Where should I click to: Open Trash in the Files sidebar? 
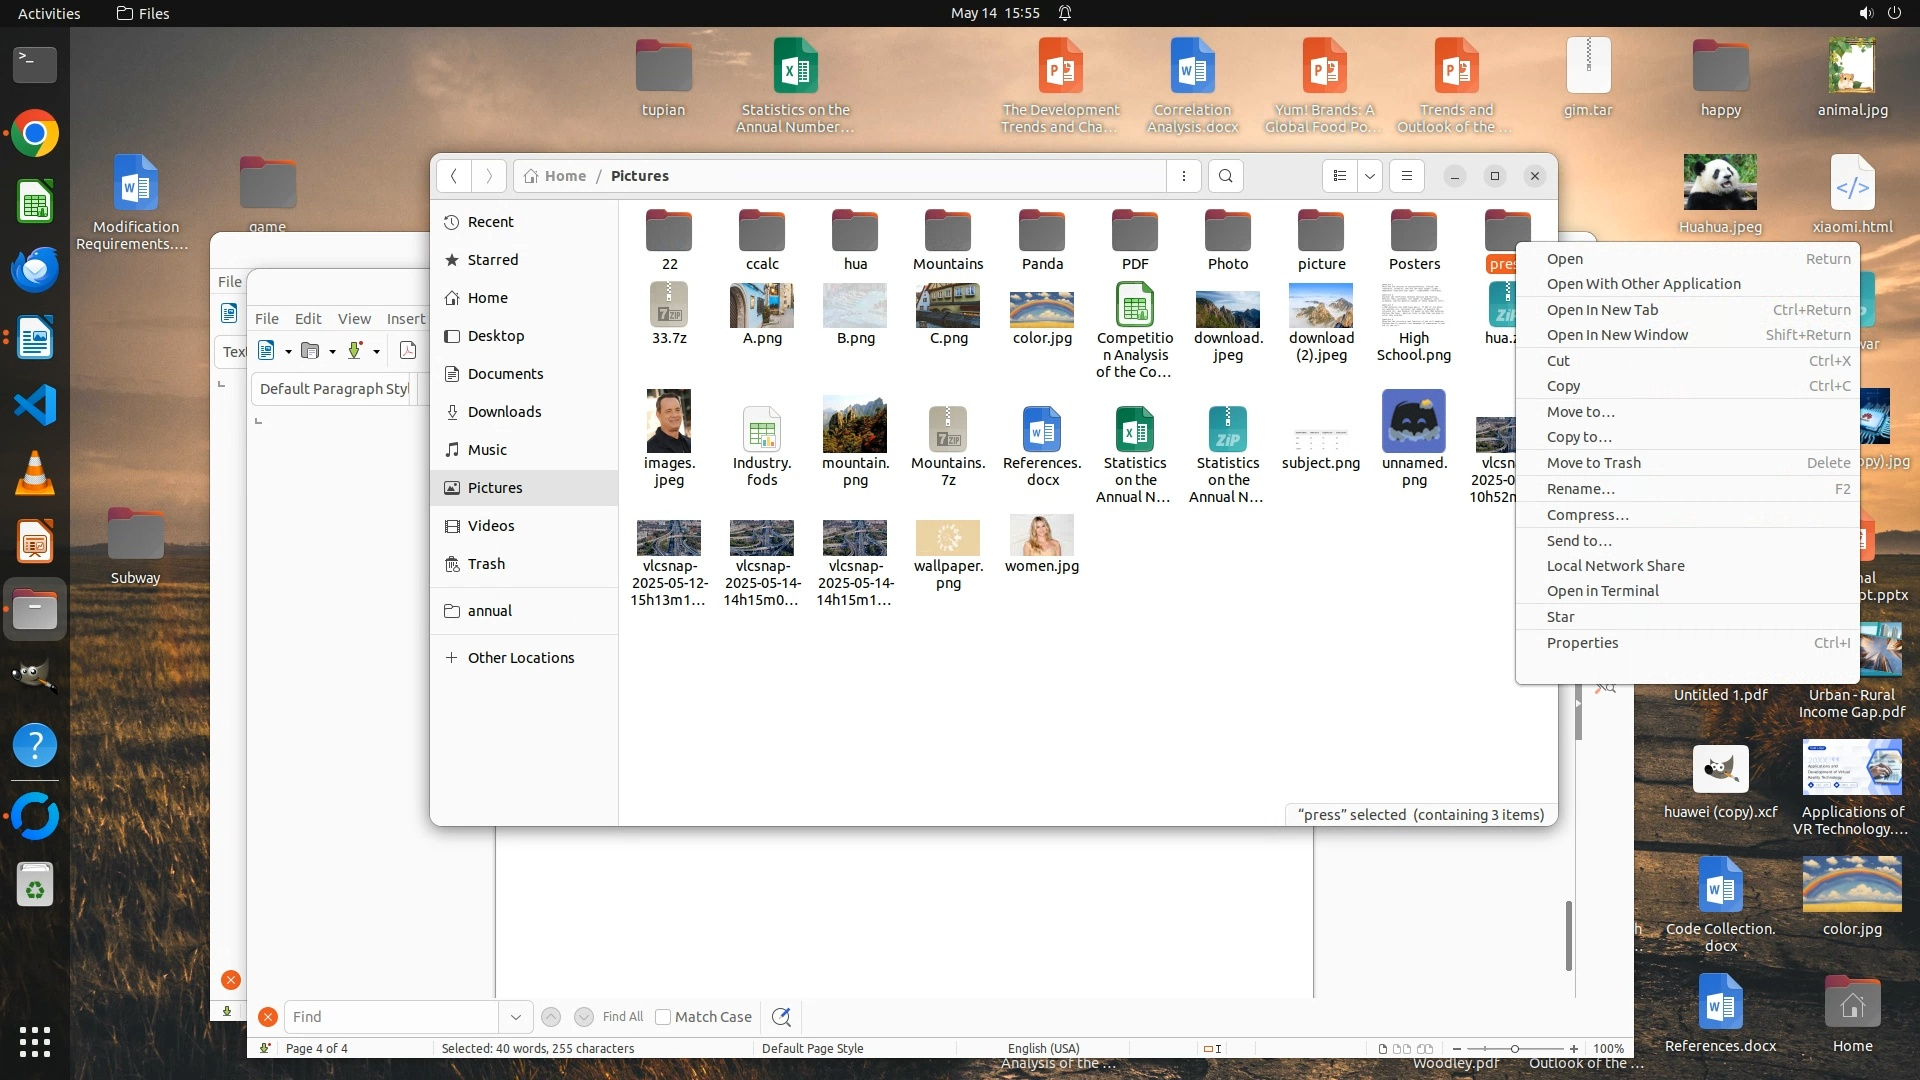[486, 564]
